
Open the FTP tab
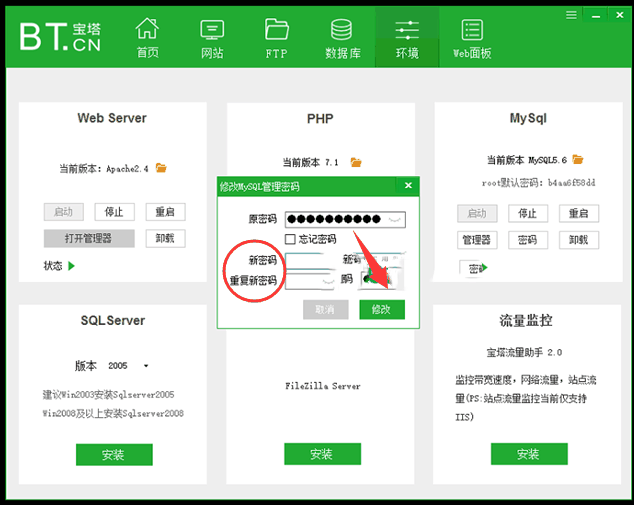pyautogui.click(x=277, y=38)
